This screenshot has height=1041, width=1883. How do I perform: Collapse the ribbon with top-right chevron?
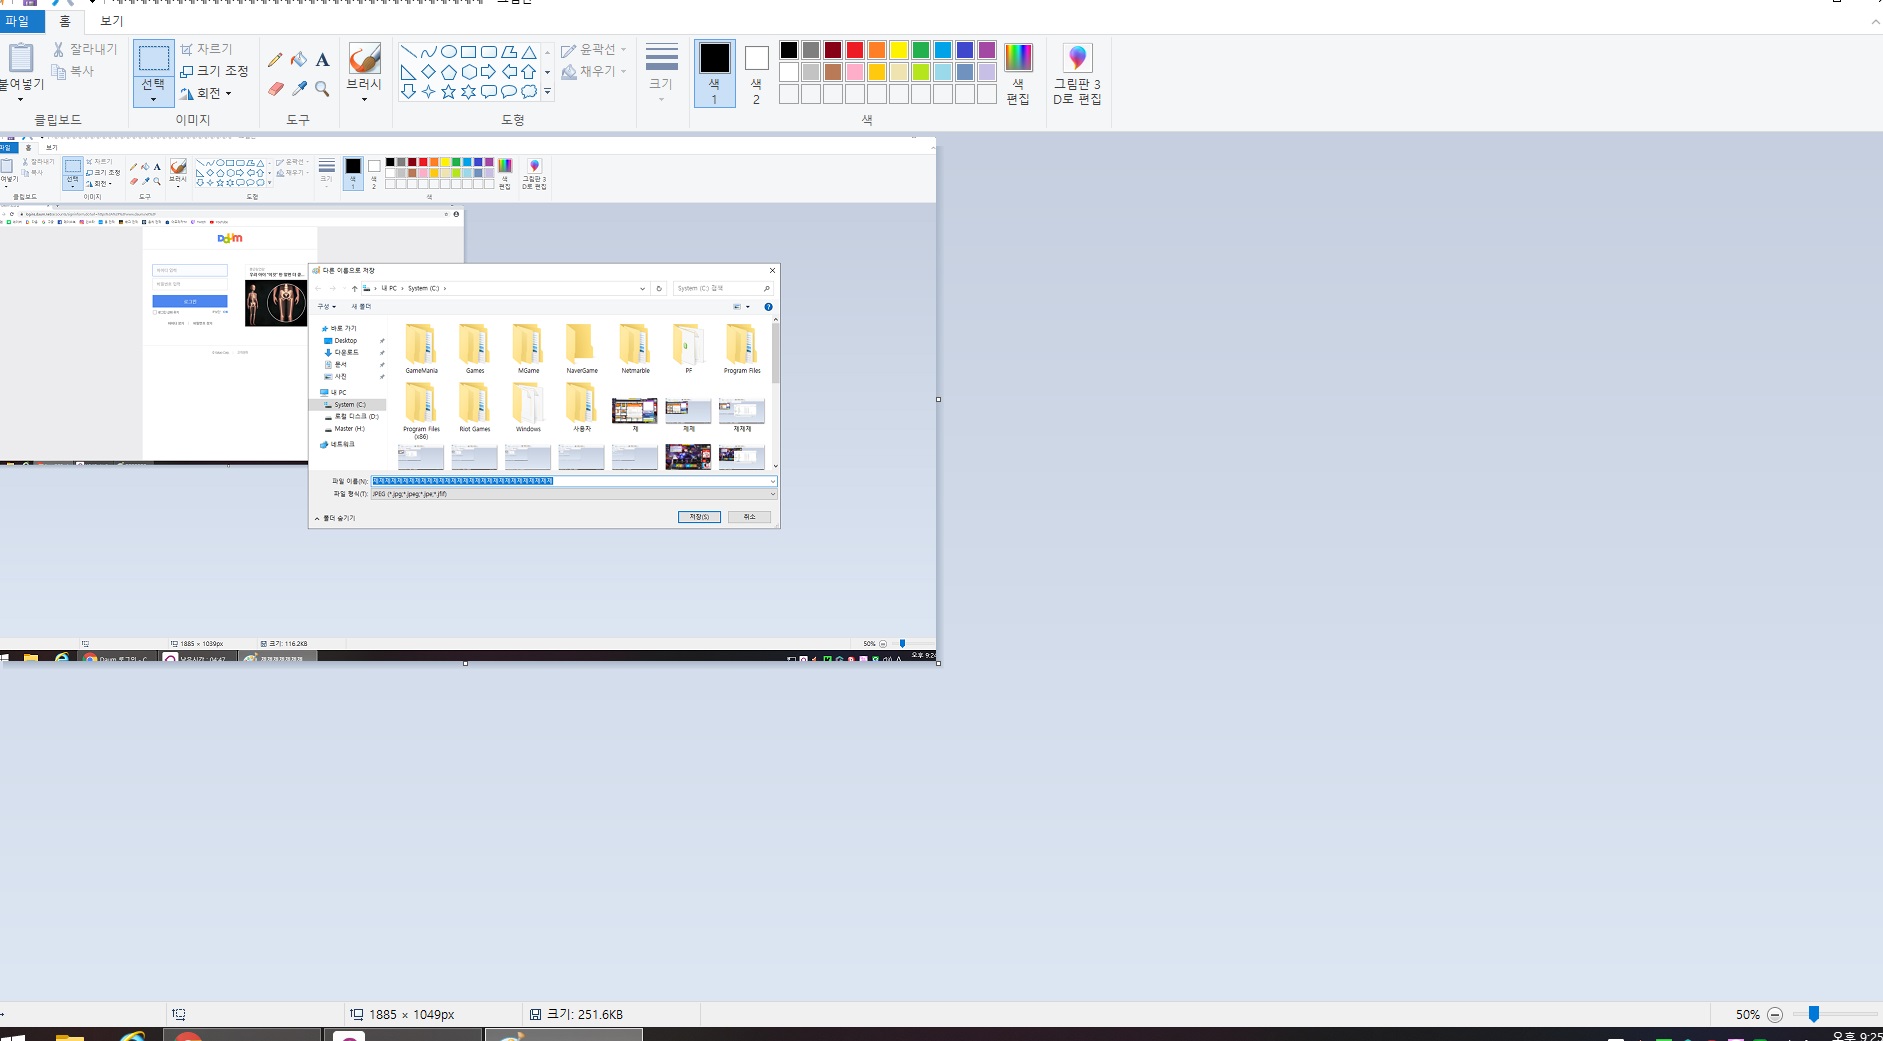click(x=1875, y=21)
